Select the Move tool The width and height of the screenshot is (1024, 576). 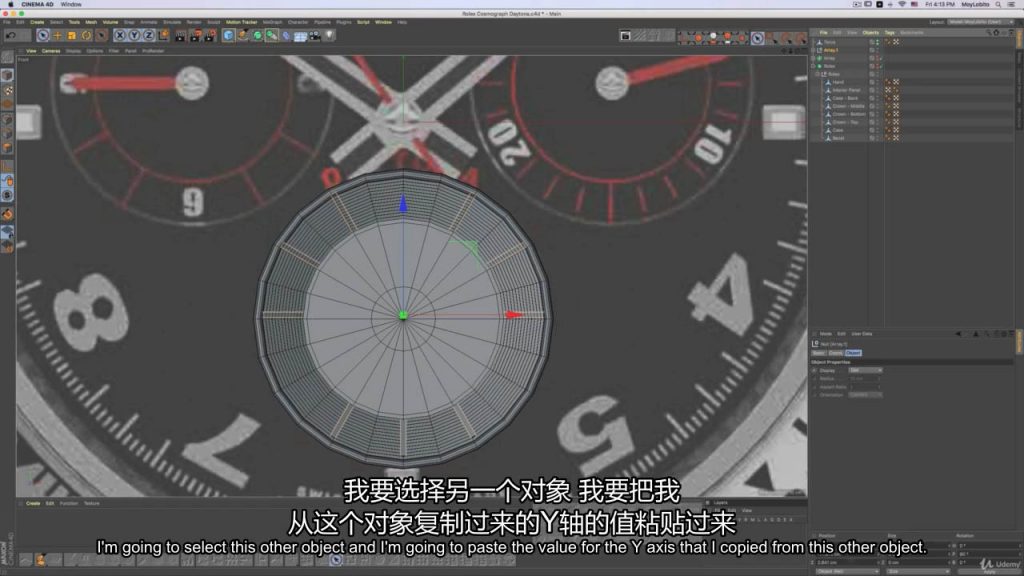57,35
